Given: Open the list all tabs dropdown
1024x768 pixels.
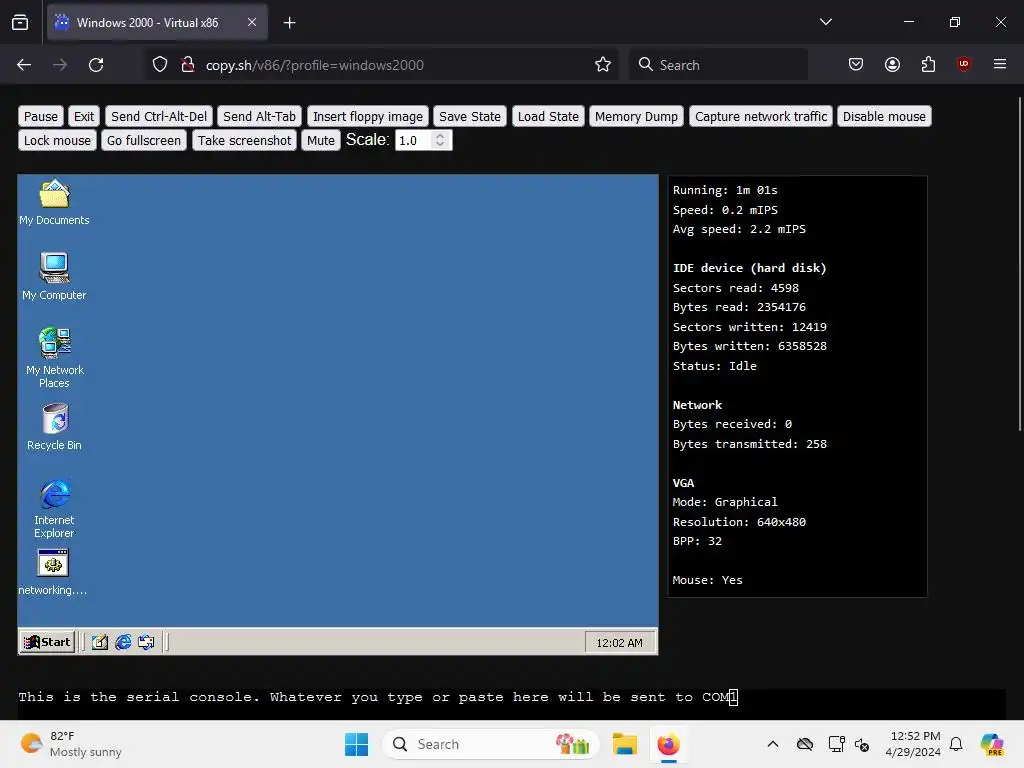Looking at the screenshot, I should (825, 22).
